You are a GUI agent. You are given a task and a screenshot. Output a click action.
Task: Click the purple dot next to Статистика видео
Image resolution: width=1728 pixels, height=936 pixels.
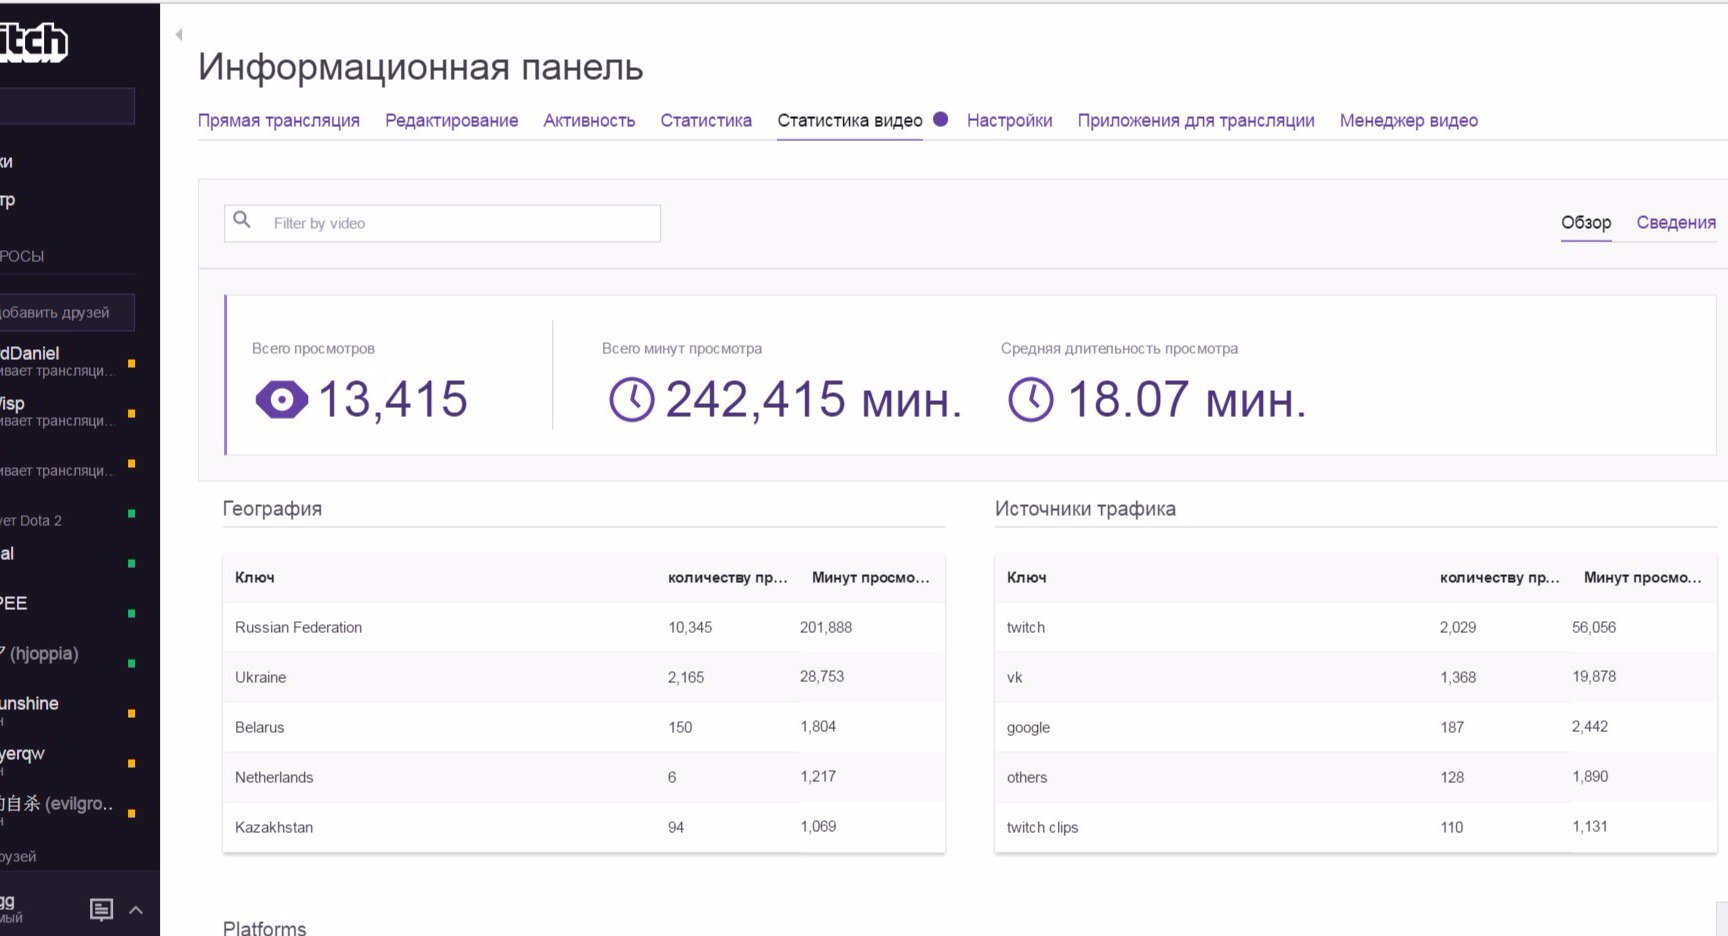940,119
